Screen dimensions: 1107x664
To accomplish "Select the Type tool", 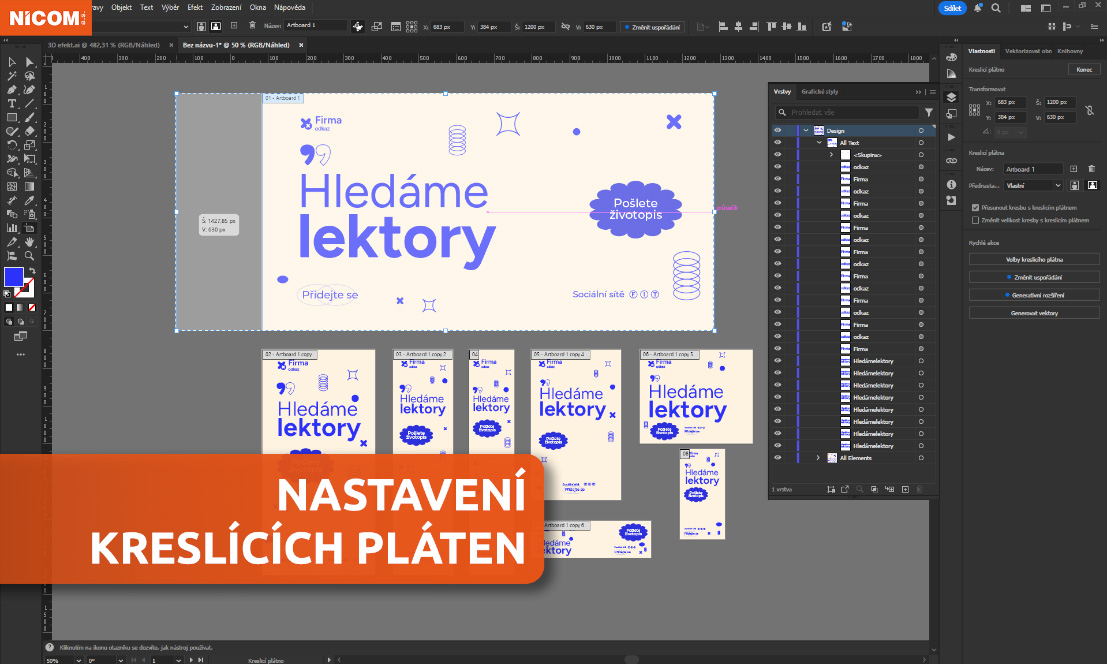I will 12,104.
